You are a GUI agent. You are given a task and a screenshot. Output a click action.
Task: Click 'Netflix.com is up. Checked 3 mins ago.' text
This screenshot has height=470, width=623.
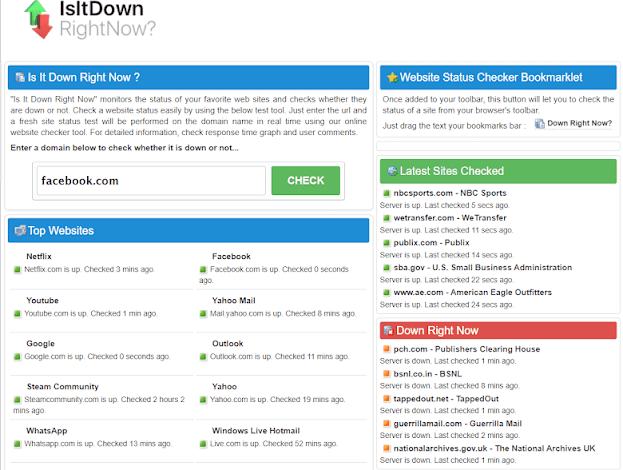[x=89, y=269]
